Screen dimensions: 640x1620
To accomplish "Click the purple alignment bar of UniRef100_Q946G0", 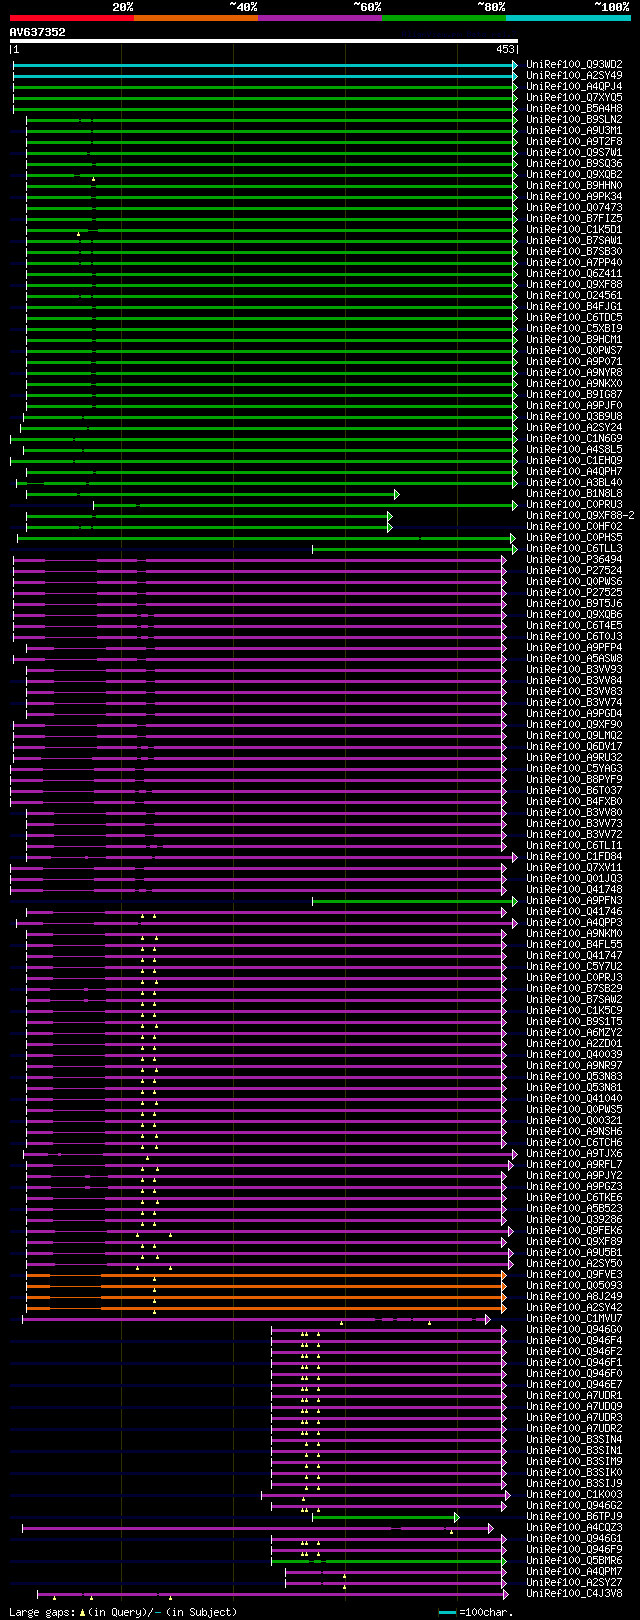I will pos(389,1330).
